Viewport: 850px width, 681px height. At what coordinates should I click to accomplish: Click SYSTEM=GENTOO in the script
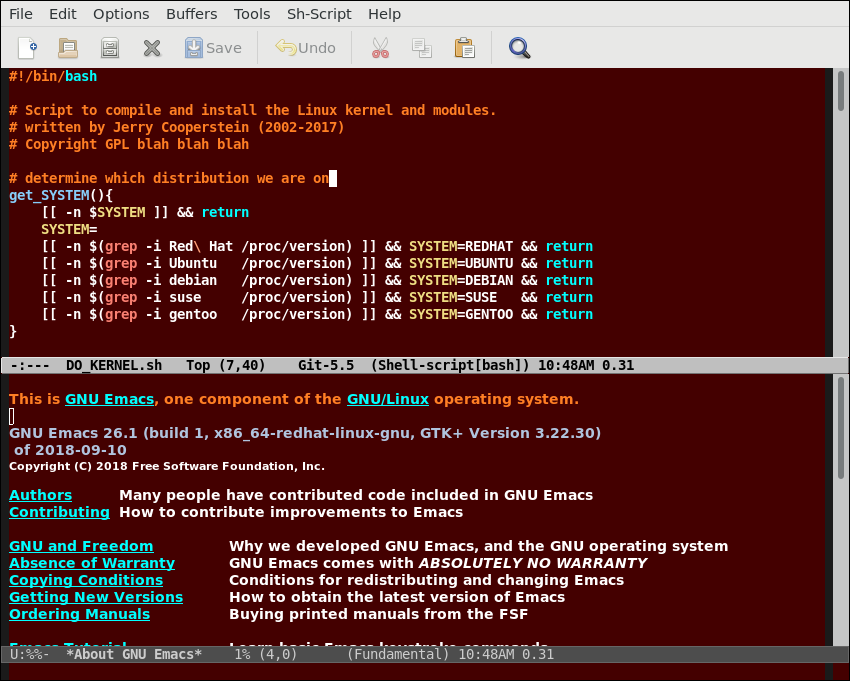(461, 314)
